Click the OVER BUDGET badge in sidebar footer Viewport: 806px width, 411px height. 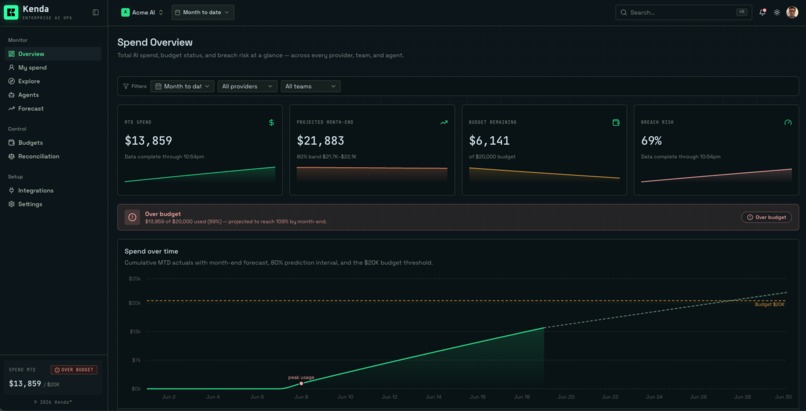pos(74,370)
